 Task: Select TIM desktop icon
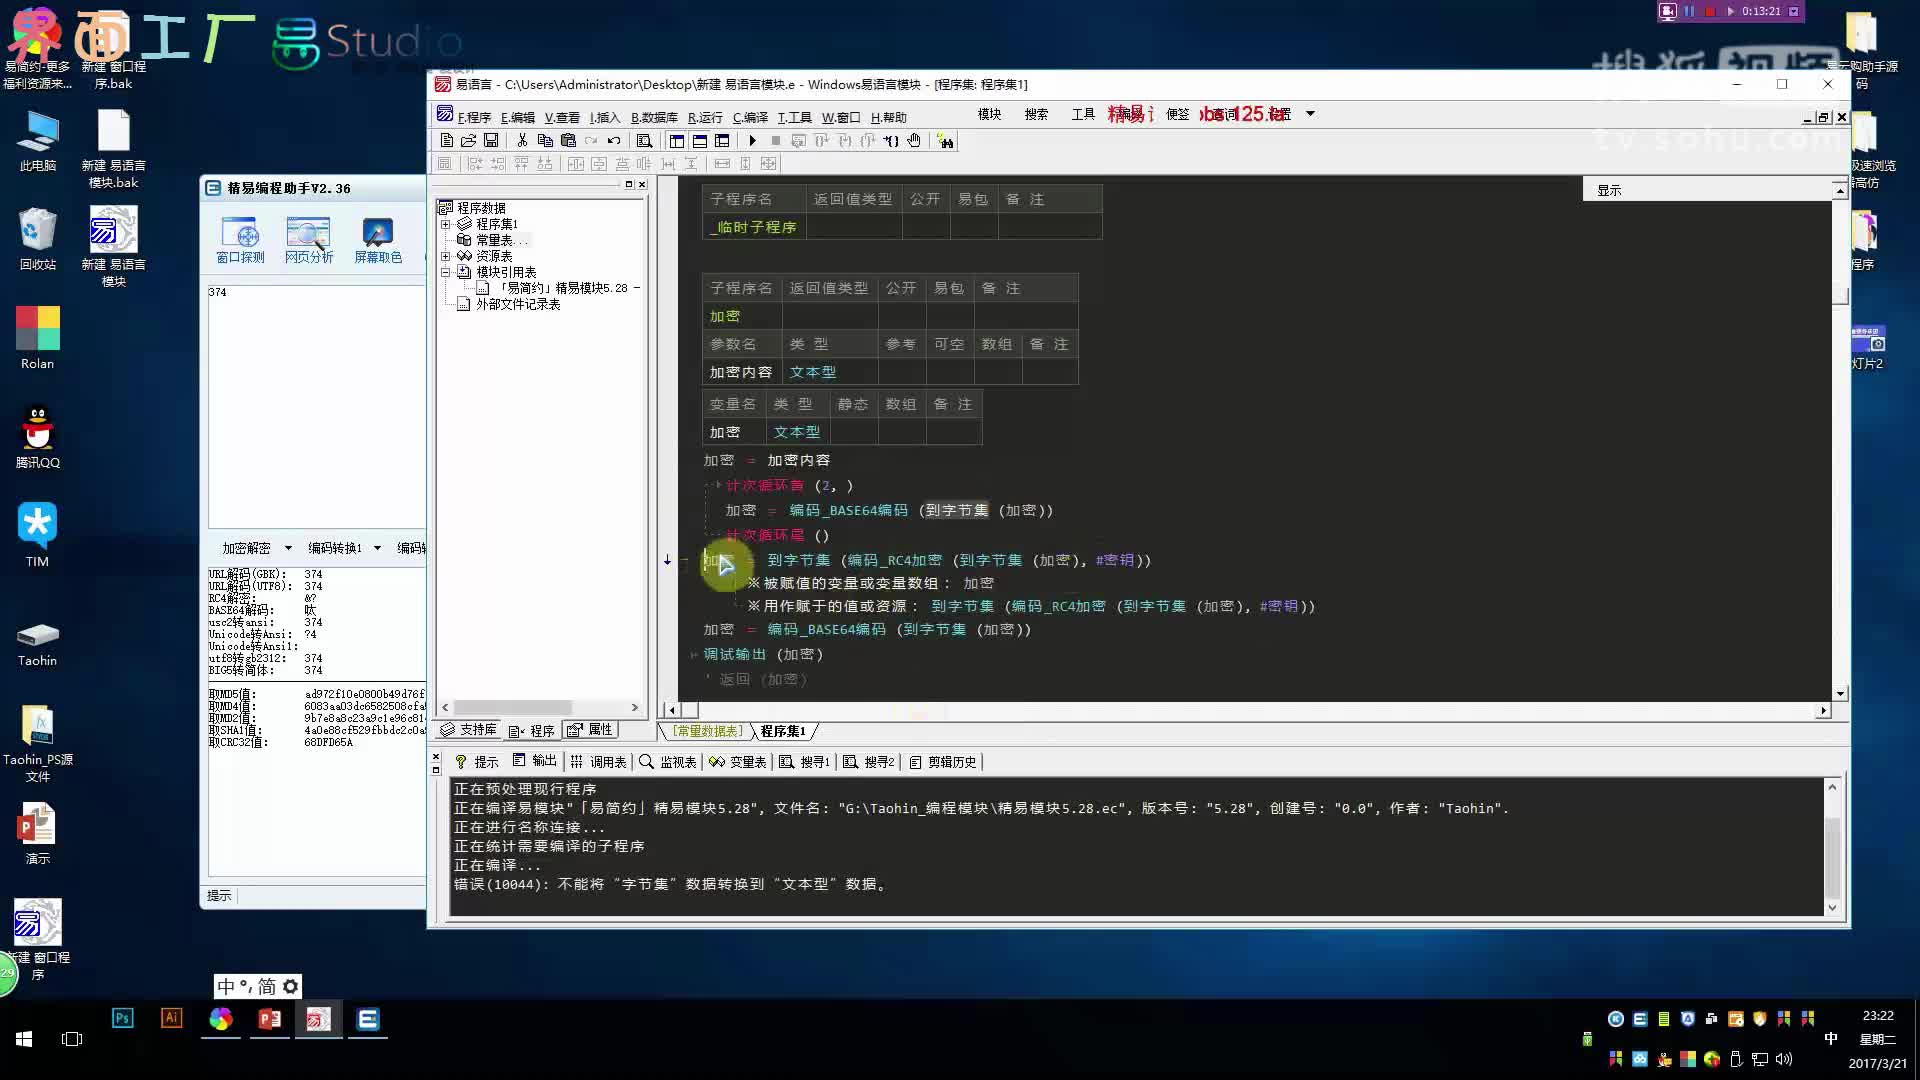pos(37,536)
